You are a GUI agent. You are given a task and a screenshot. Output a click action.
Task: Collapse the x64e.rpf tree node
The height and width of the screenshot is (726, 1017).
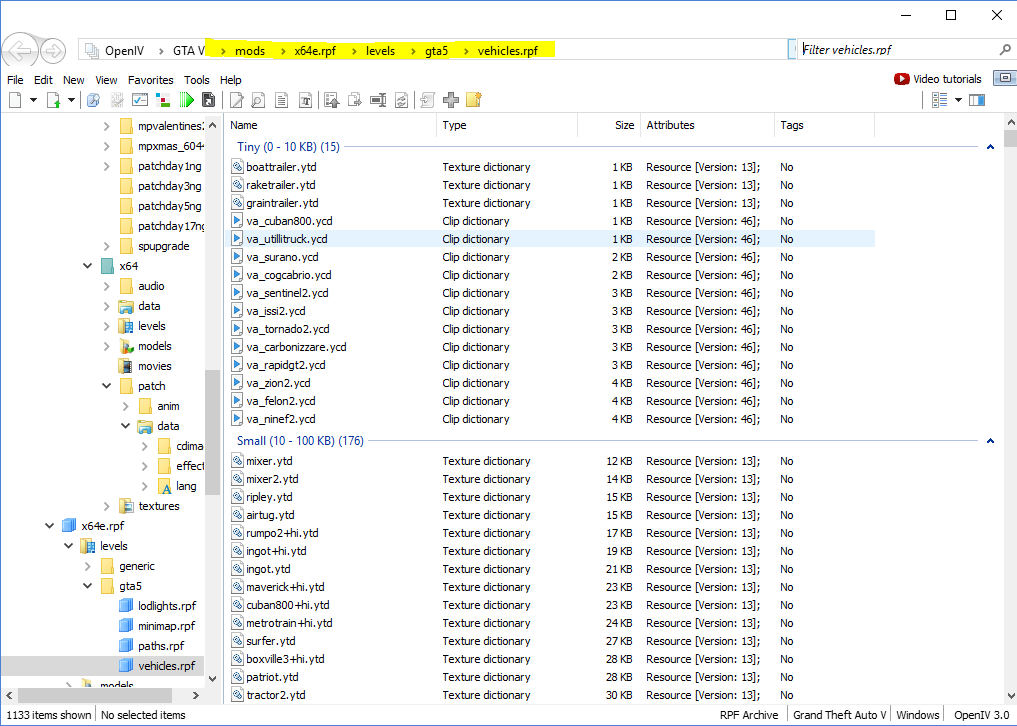49,526
